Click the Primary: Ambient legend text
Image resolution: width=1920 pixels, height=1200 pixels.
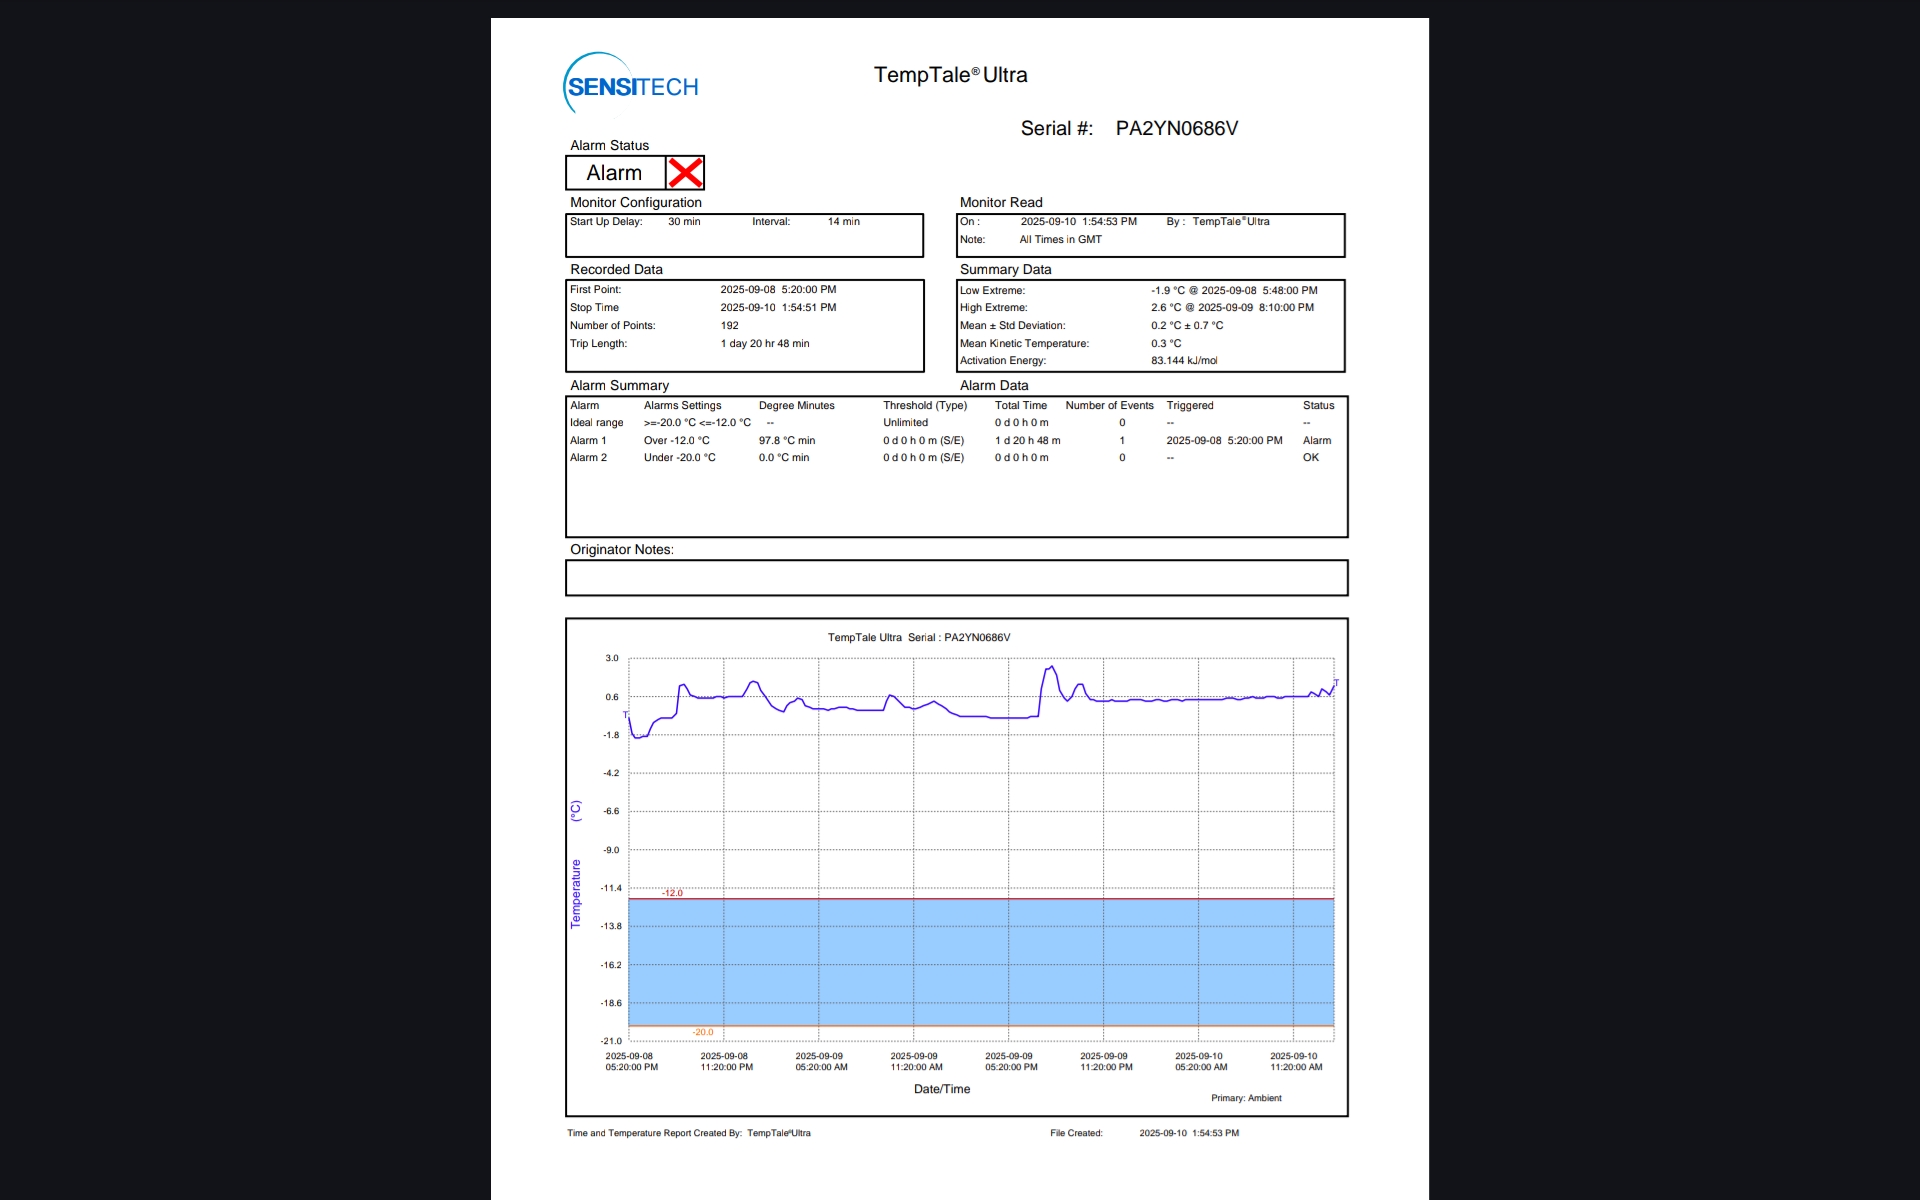click(x=1245, y=1098)
